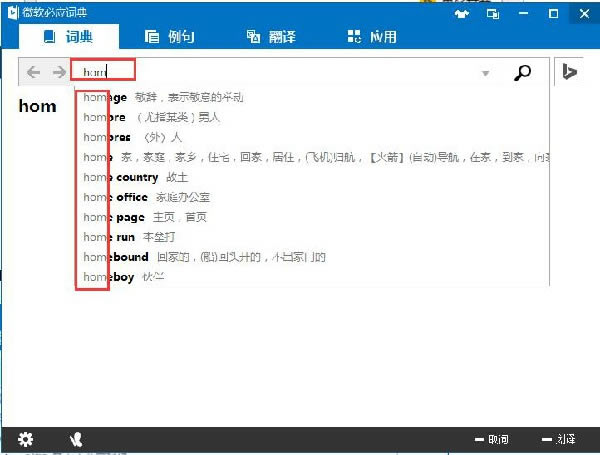Image resolution: width=600 pixels, height=455 pixels.
Task: Click the mouse pointer icon in bottom bar
Action: [x=76, y=439]
